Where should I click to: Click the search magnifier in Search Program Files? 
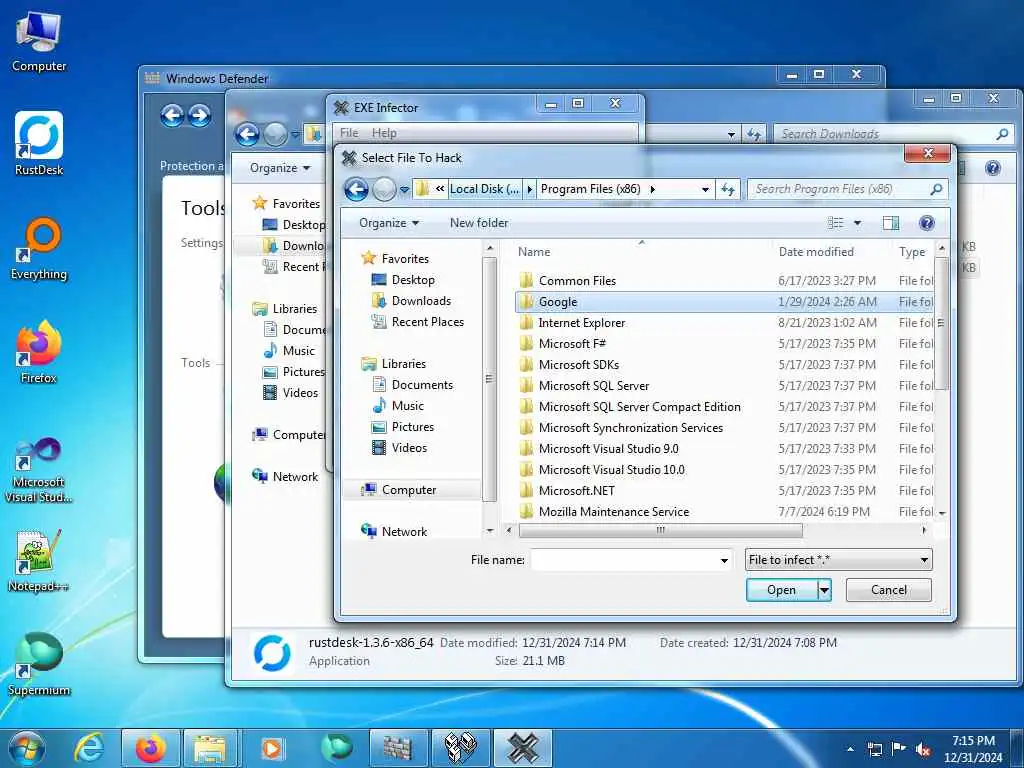click(x=936, y=189)
